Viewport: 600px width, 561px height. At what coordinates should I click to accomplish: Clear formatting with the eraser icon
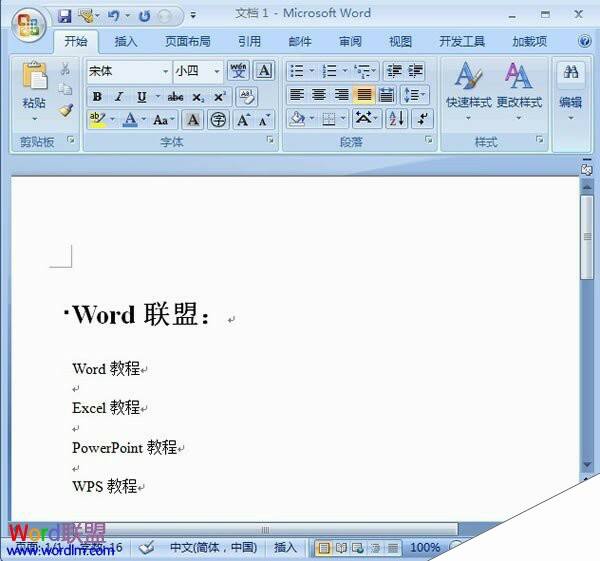[246, 97]
